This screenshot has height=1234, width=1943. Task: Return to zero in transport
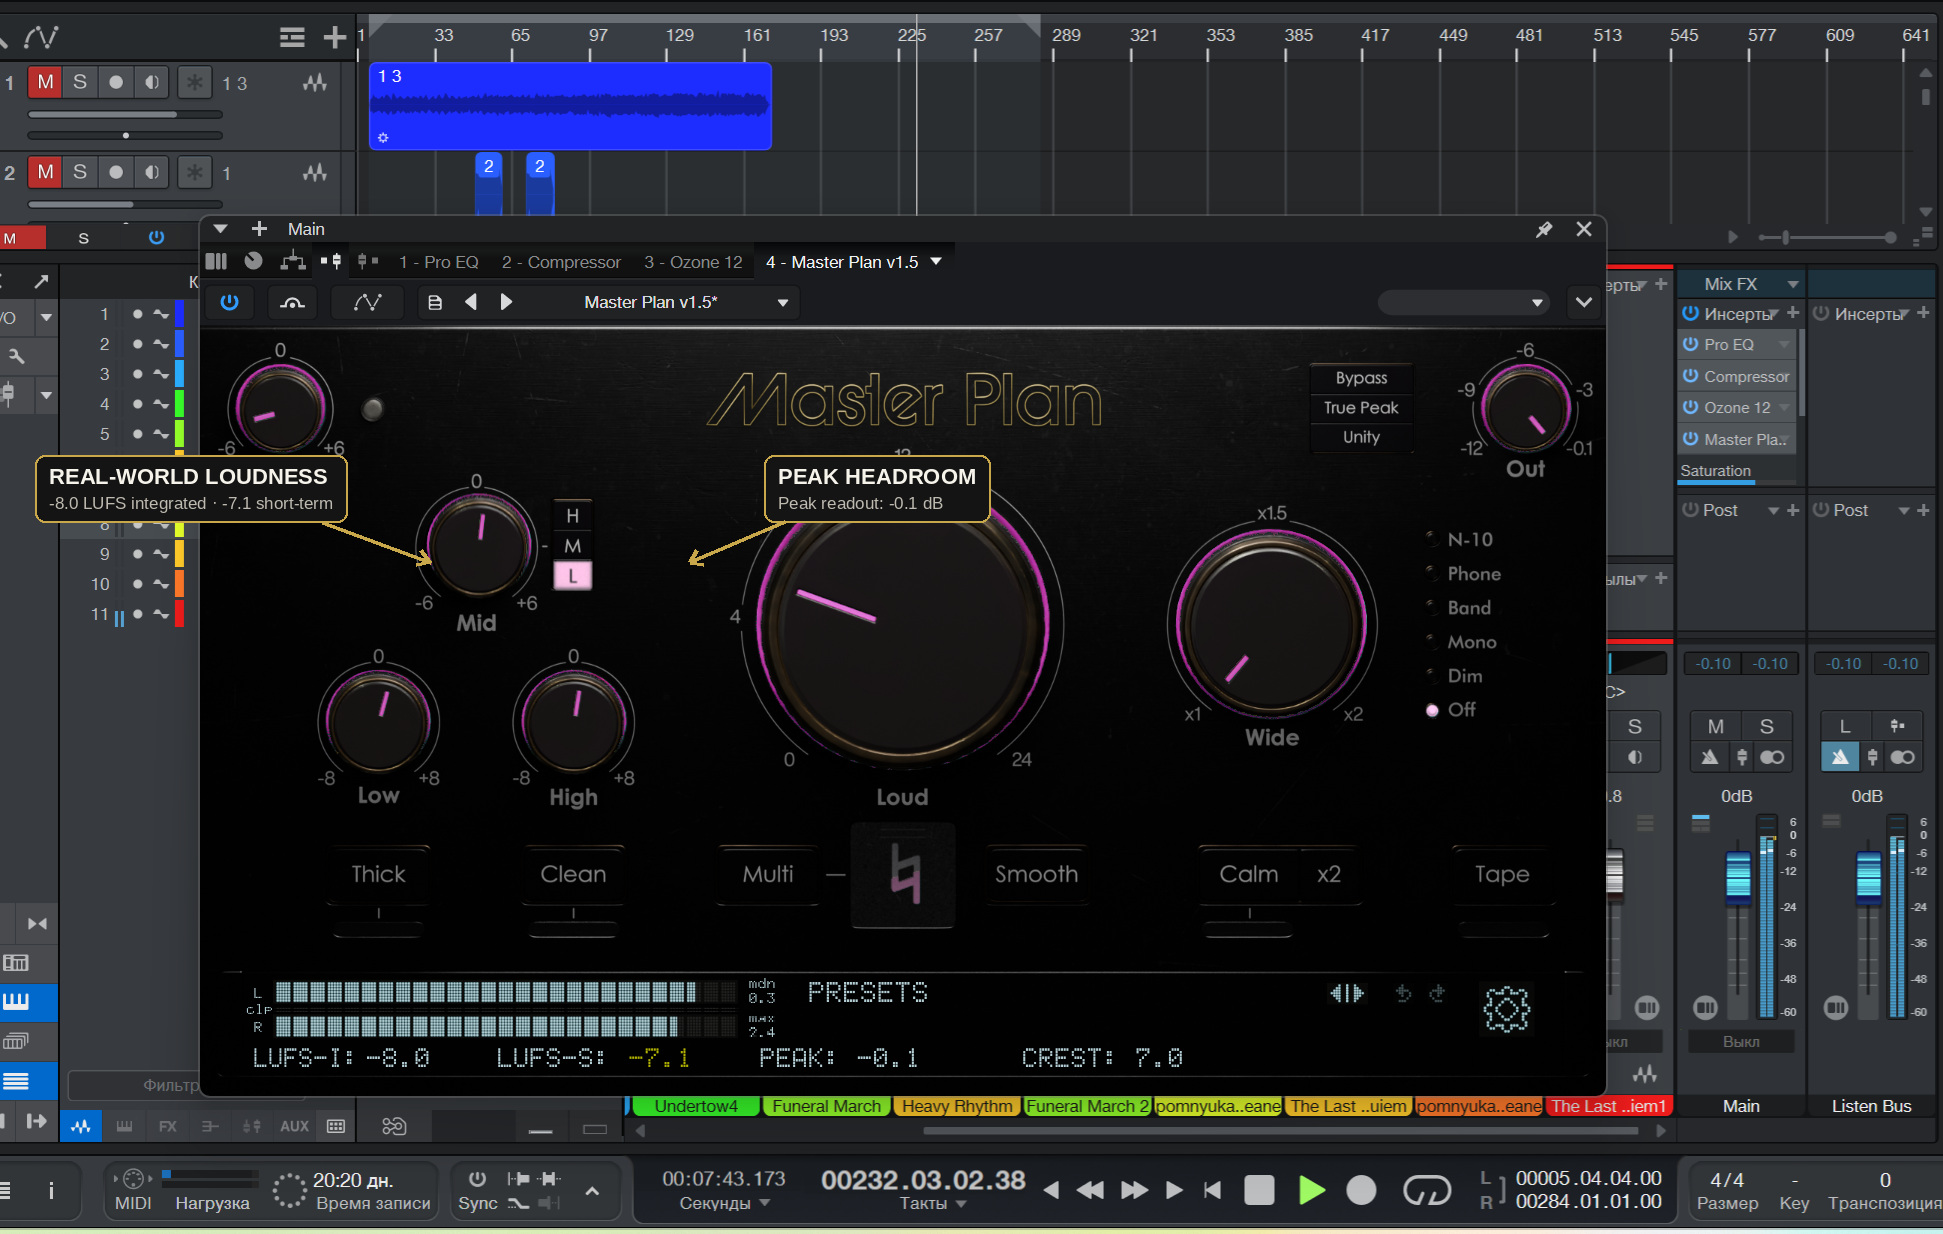1213,1190
